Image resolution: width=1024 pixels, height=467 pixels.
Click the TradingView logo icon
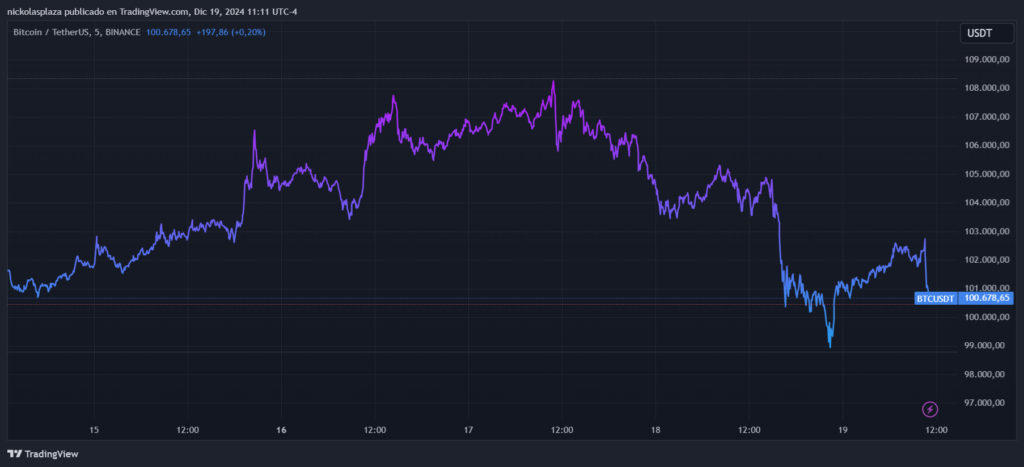tap(13, 454)
